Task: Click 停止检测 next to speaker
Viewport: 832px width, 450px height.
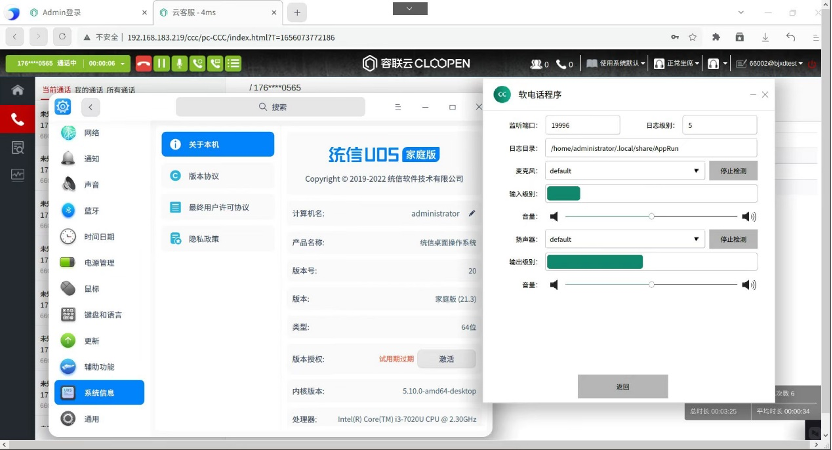Action: point(733,239)
